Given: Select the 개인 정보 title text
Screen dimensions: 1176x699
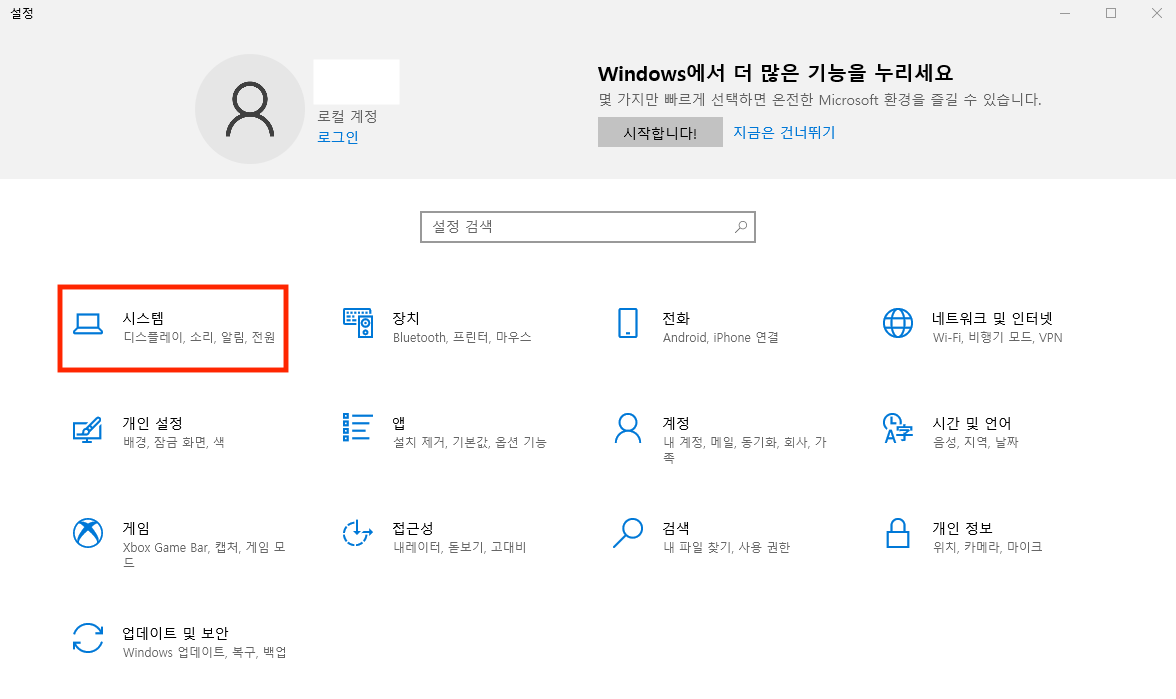Looking at the screenshot, I should (962, 528).
